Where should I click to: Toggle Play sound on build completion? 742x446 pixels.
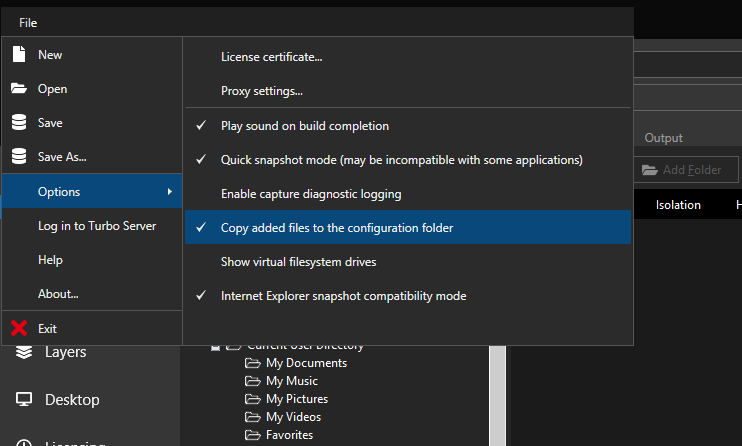[304, 126]
